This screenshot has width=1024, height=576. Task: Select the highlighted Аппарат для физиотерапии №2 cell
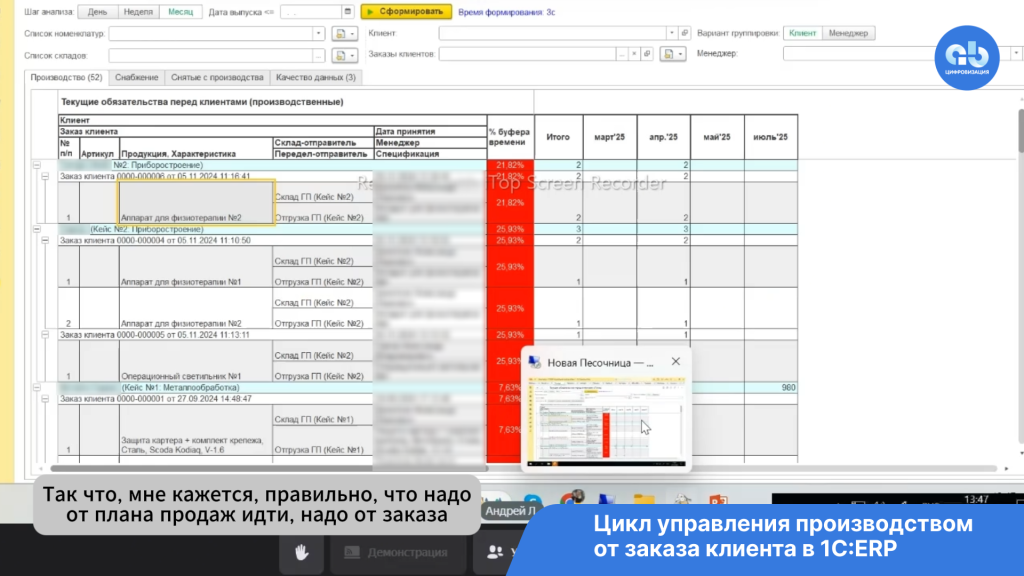point(196,202)
